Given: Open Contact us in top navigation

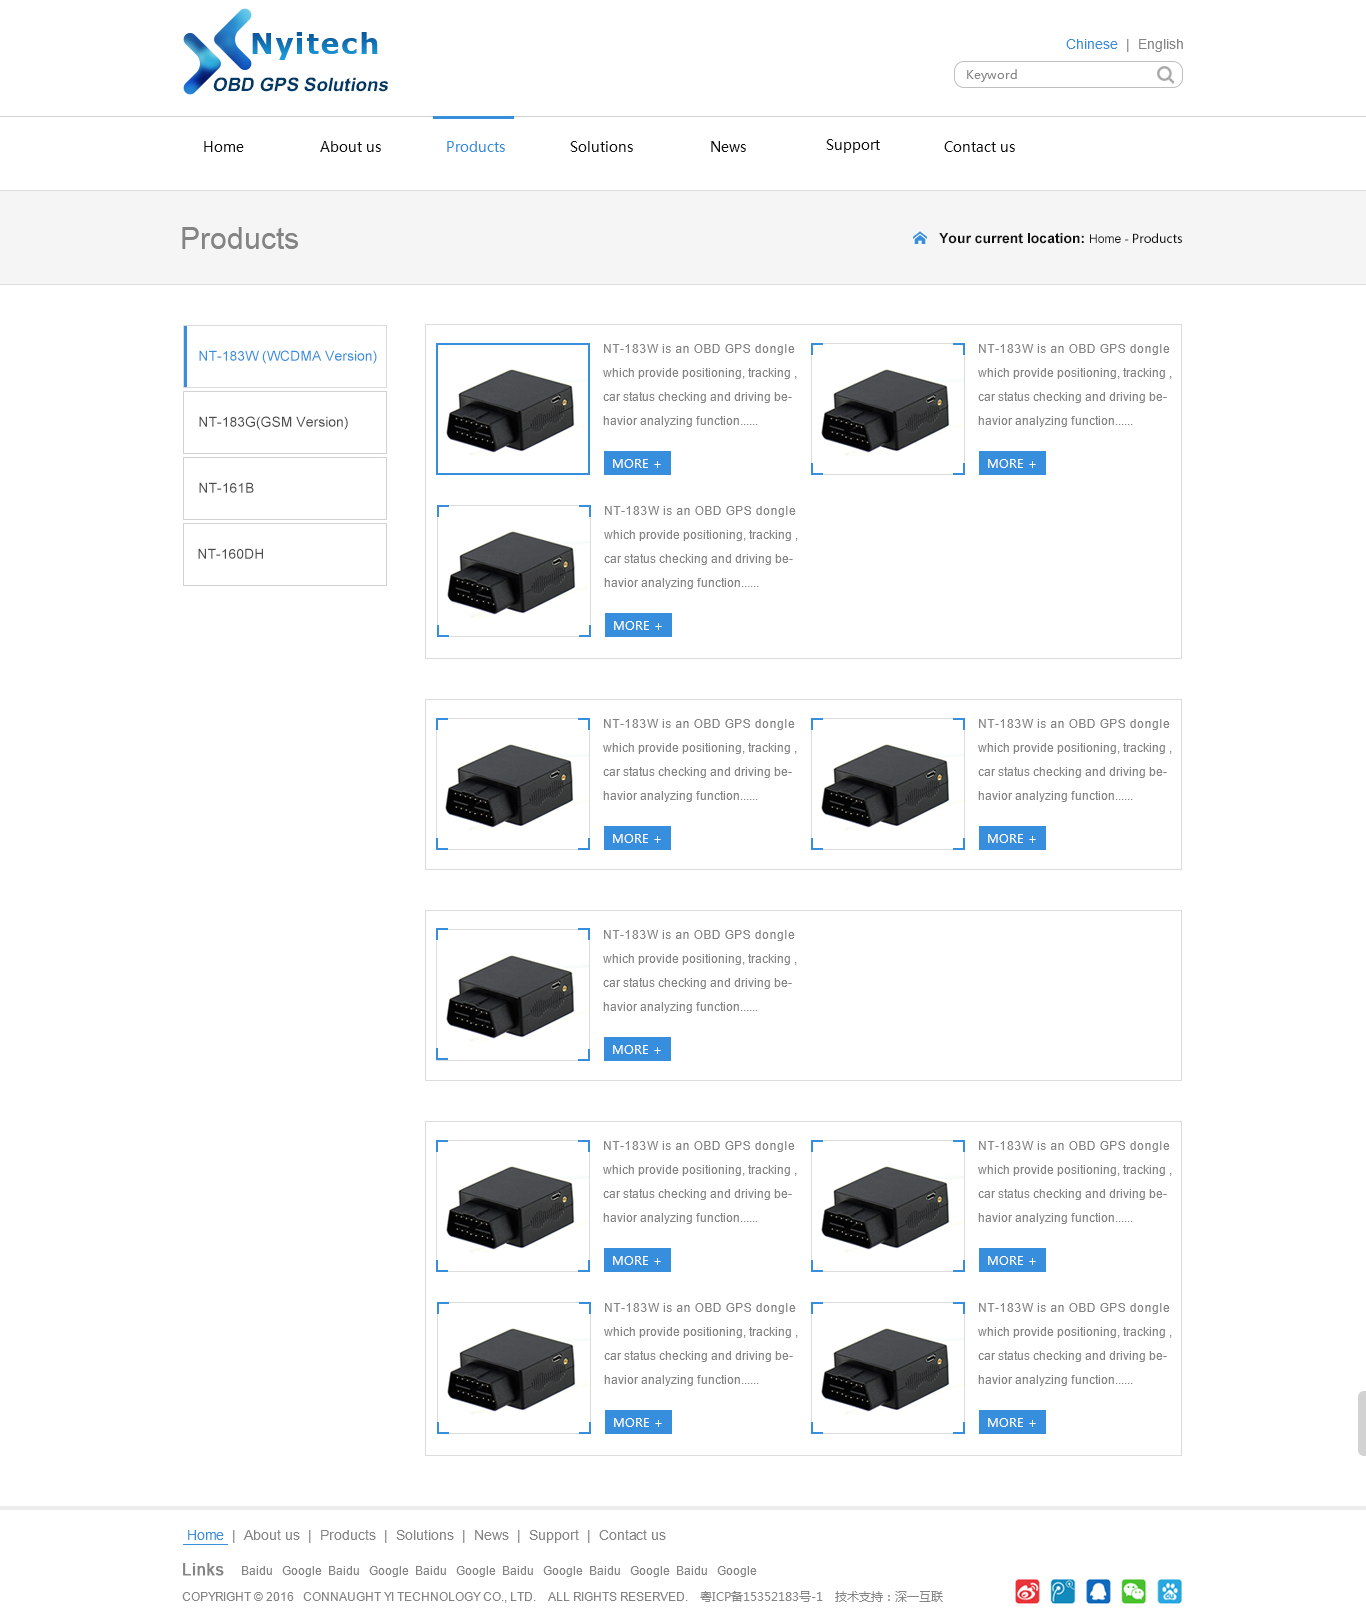Looking at the screenshot, I should pyautogui.click(x=979, y=147).
